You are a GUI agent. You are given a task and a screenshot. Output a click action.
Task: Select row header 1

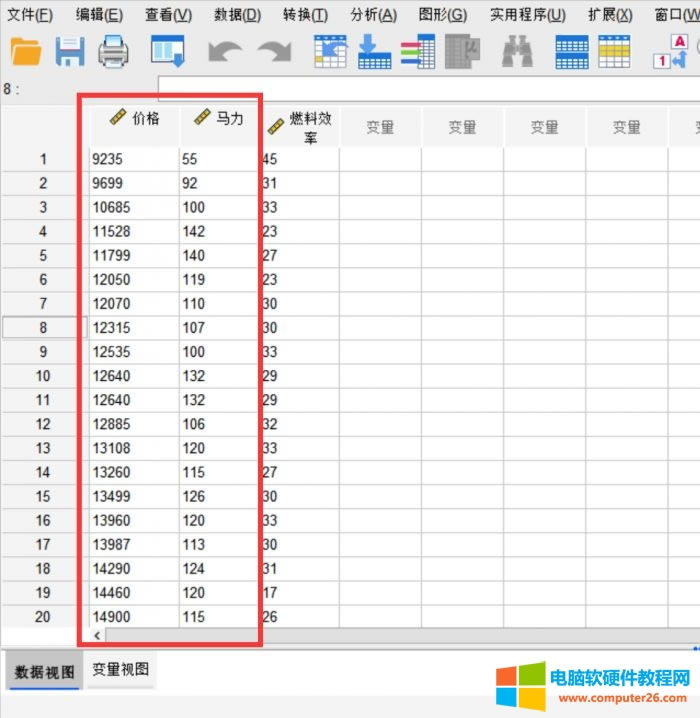pos(43,159)
